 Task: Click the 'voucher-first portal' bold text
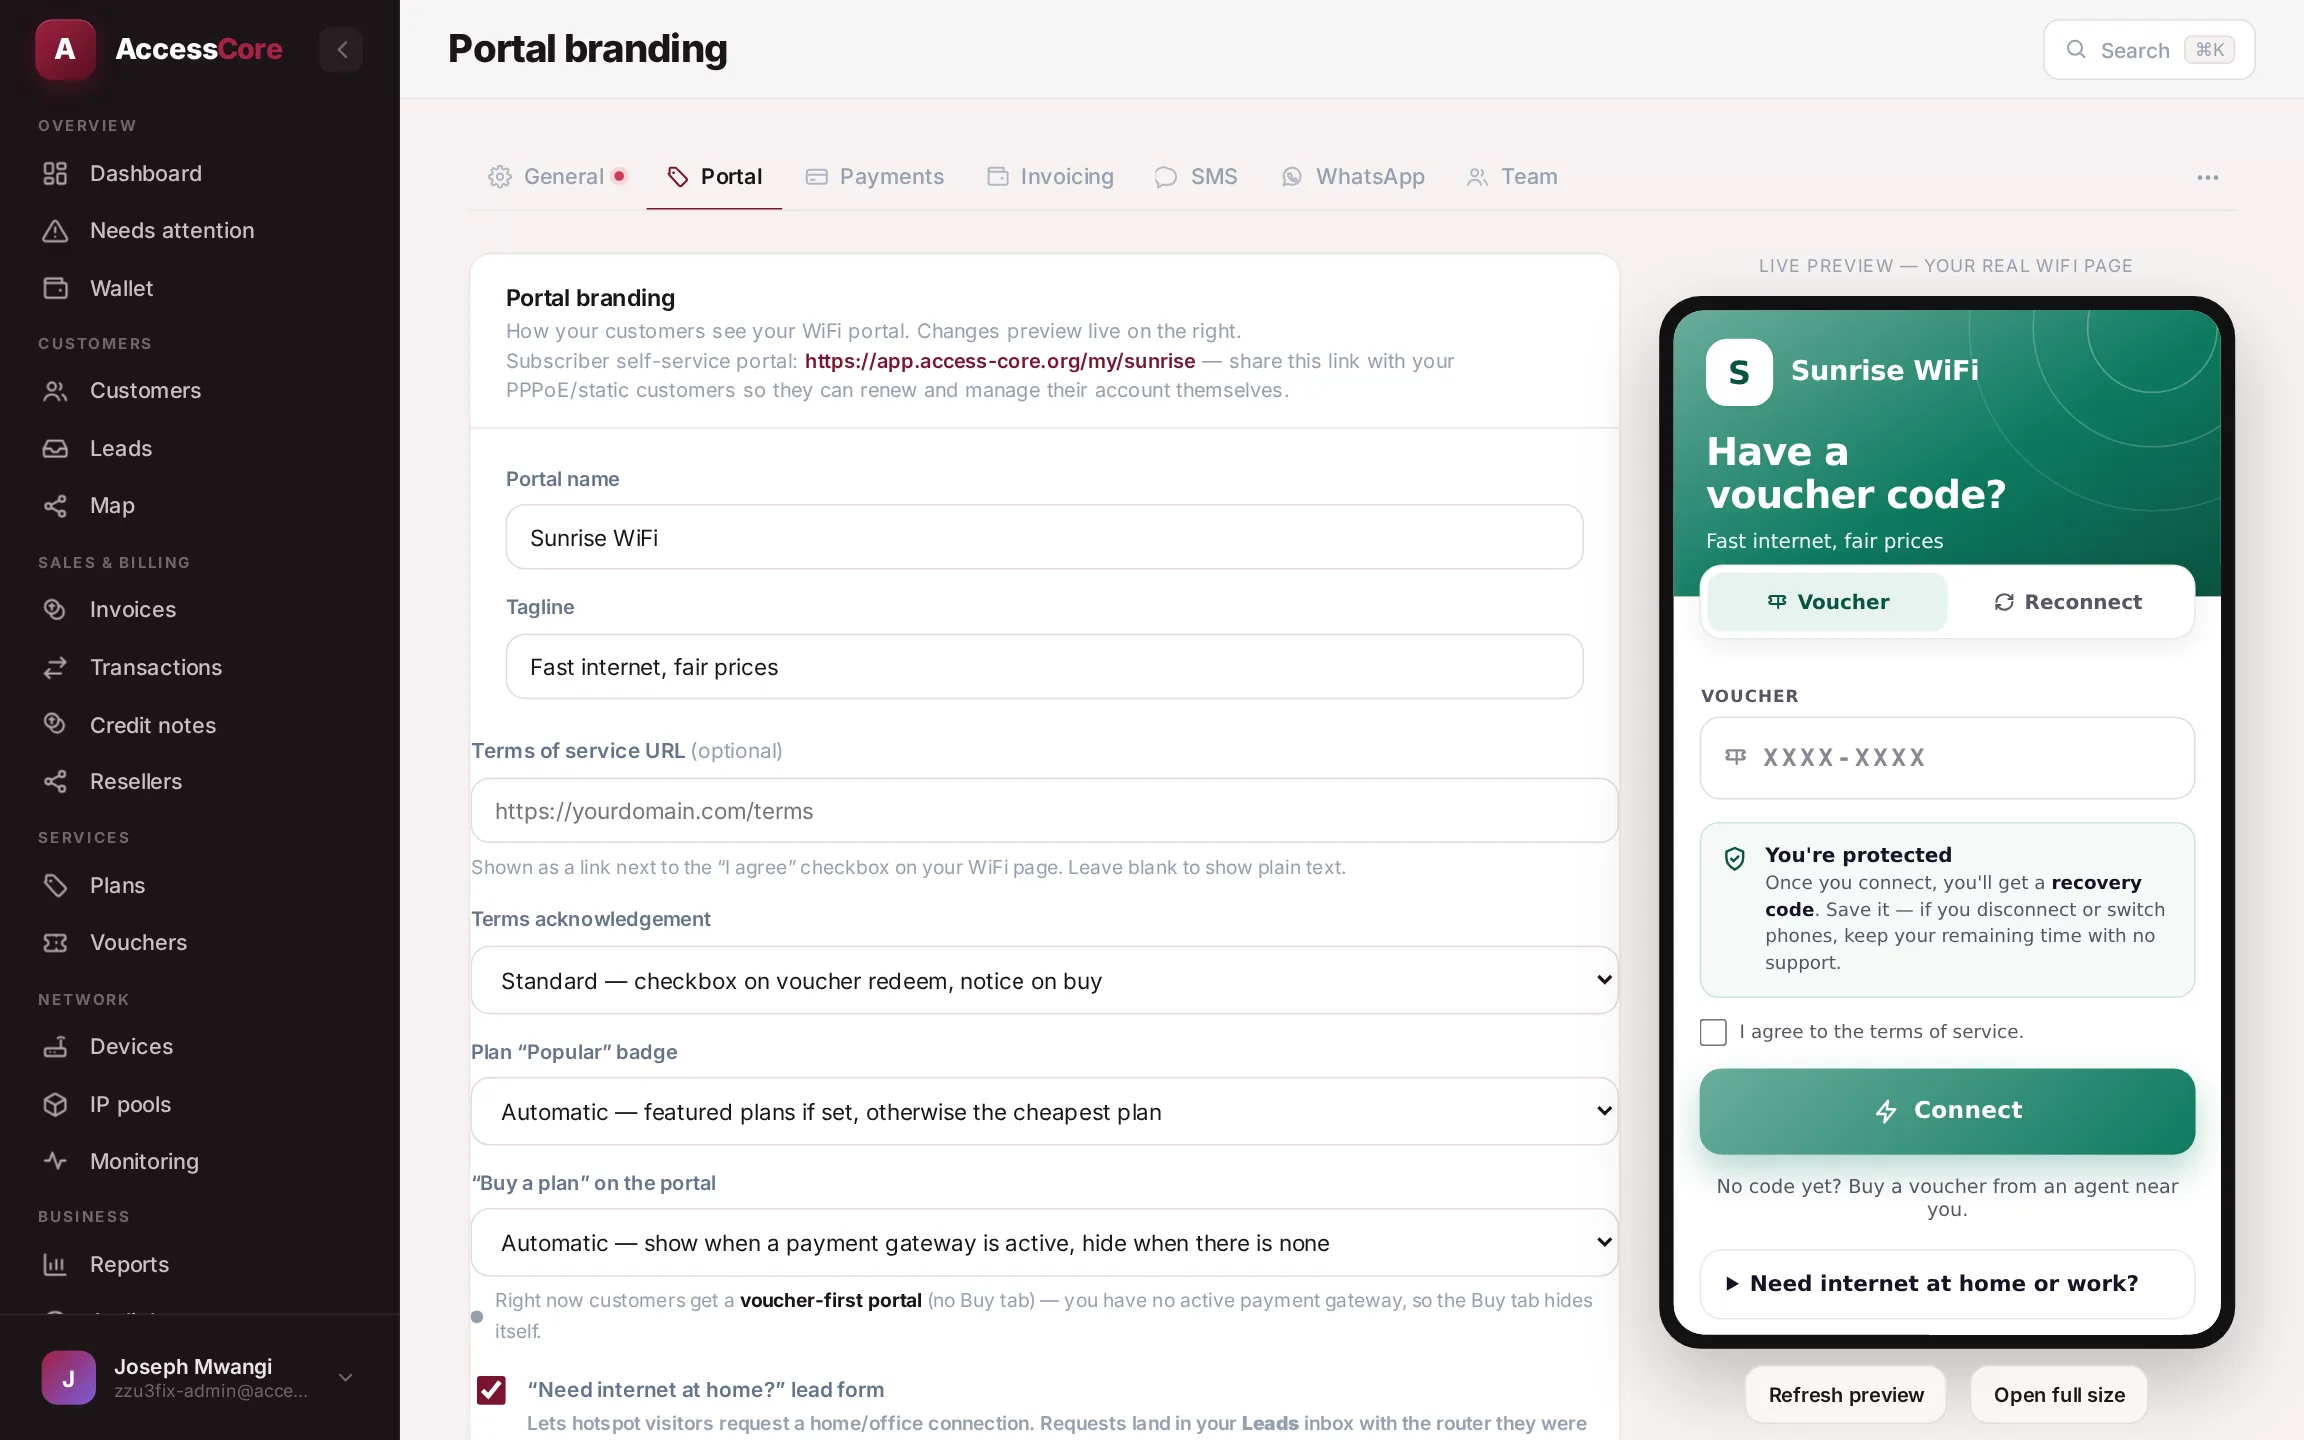click(x=830, y=1300)
